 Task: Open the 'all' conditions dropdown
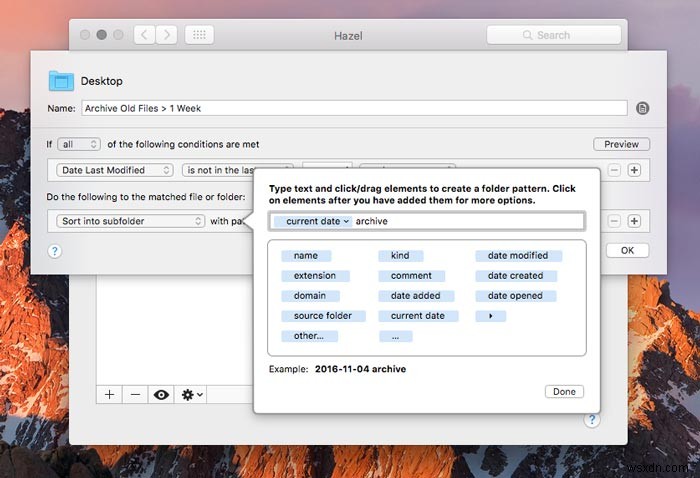79,144
